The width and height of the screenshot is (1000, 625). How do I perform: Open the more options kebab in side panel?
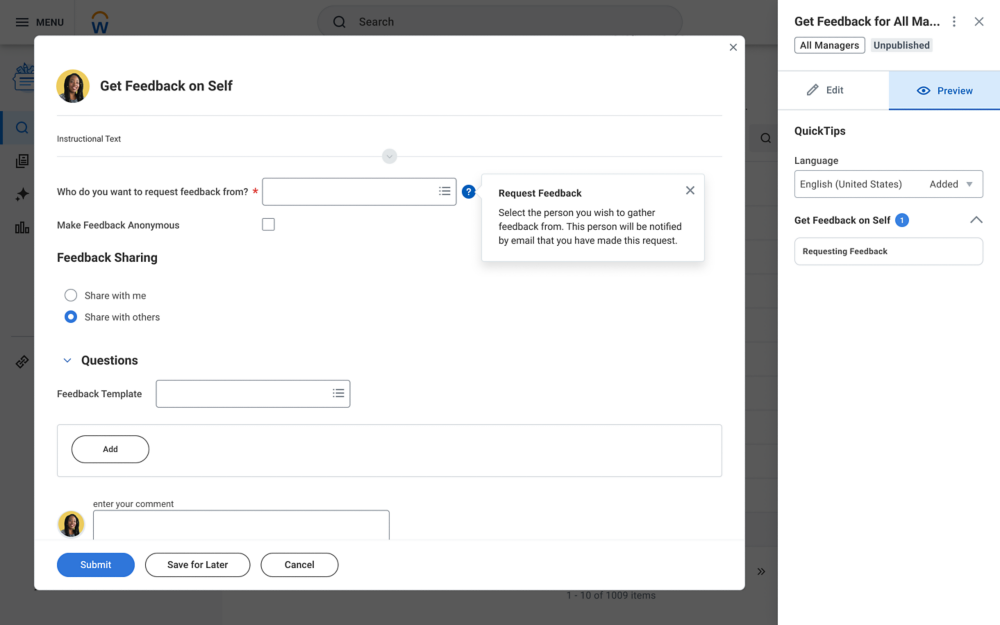pyautogui.click(x=954, y=22)
